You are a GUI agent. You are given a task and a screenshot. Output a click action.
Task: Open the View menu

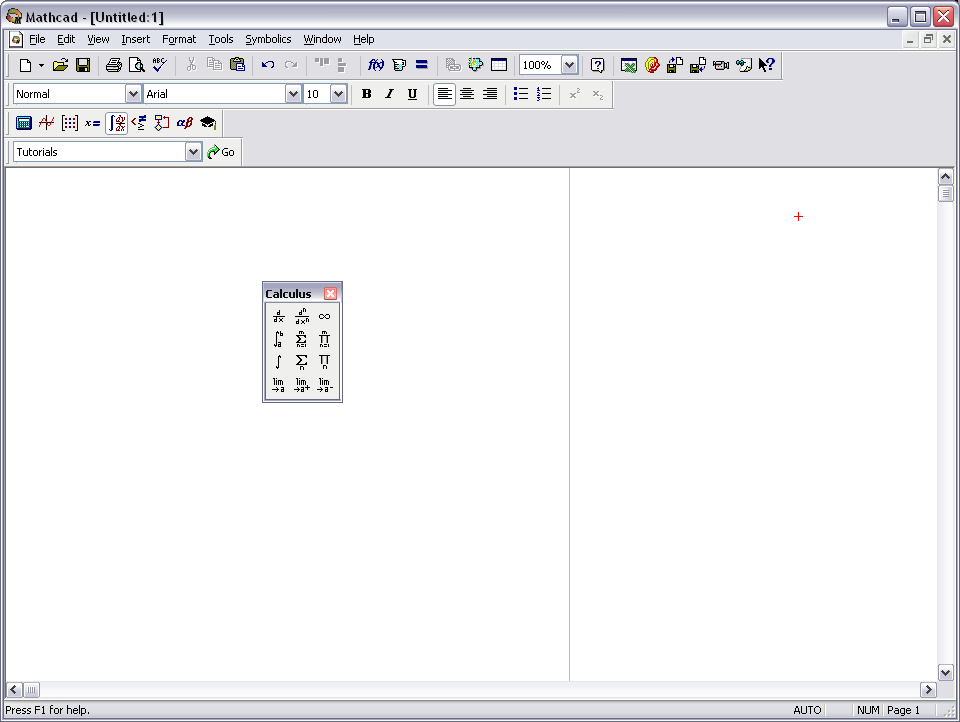(98, 39)
